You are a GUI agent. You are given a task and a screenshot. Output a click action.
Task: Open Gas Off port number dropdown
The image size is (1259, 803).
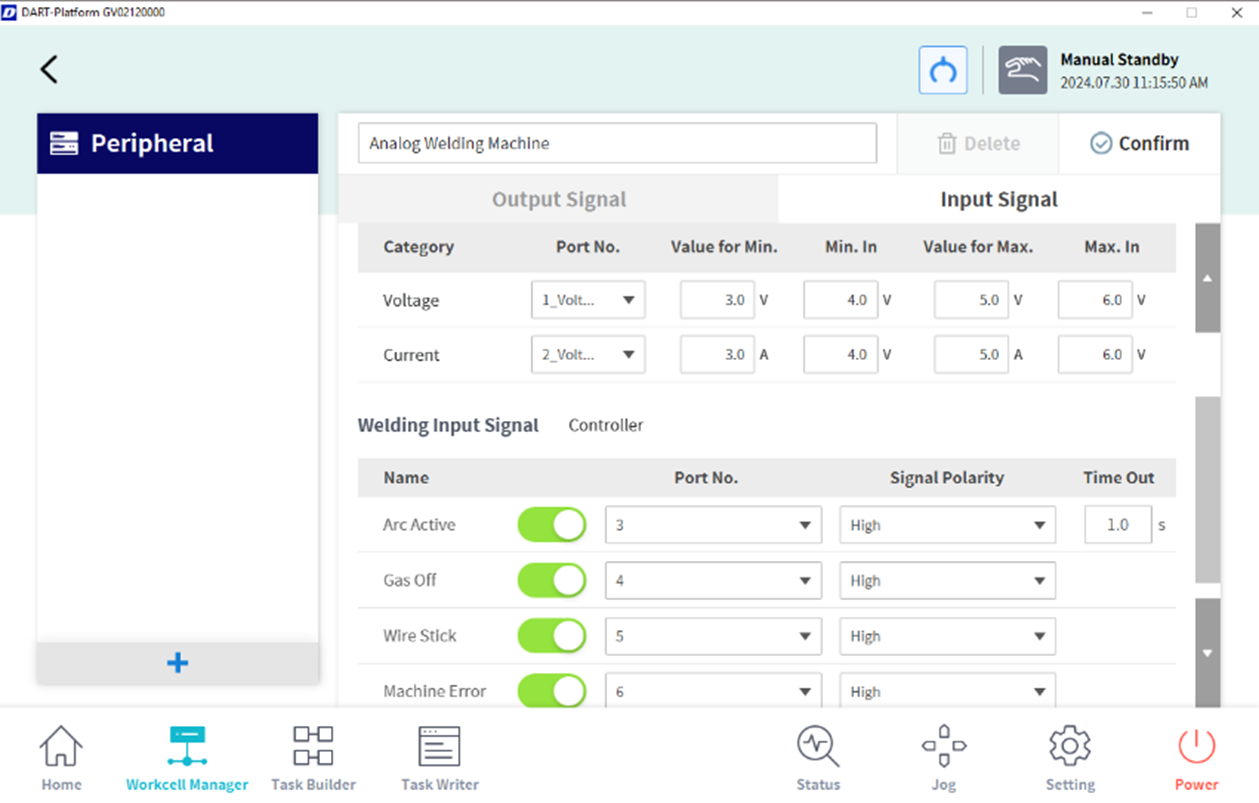tap(713, 581)
